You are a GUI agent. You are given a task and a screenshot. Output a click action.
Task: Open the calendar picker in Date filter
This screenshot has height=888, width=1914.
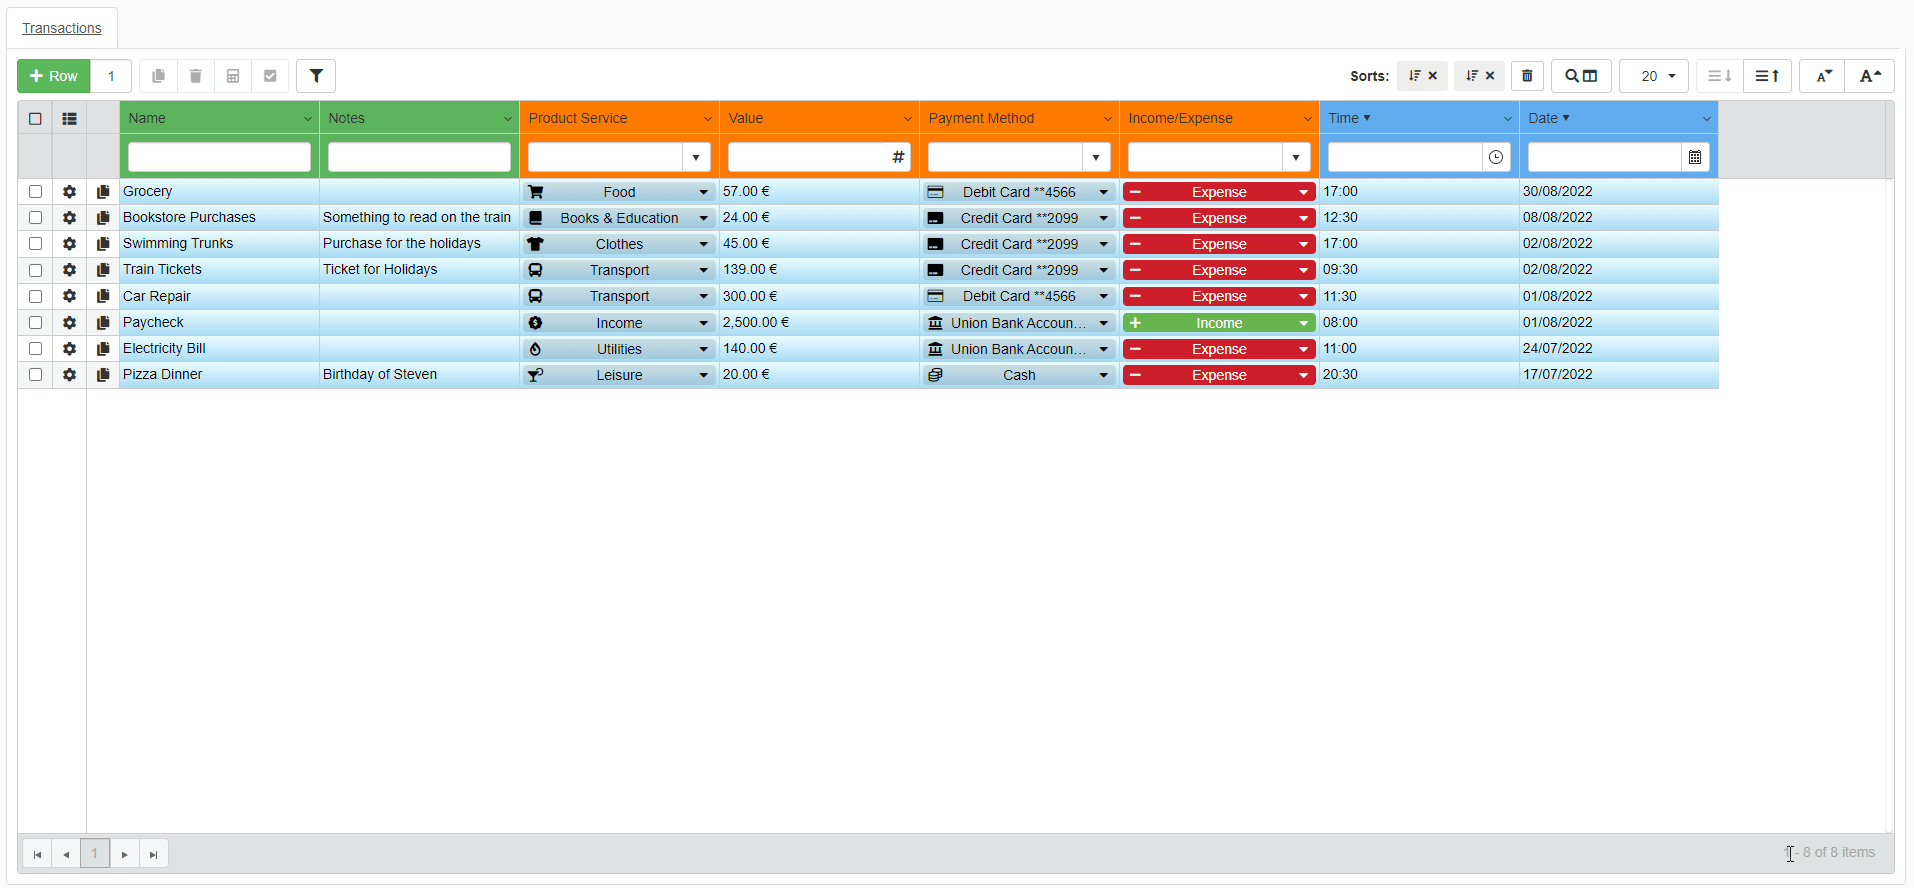pos(1695,157)
